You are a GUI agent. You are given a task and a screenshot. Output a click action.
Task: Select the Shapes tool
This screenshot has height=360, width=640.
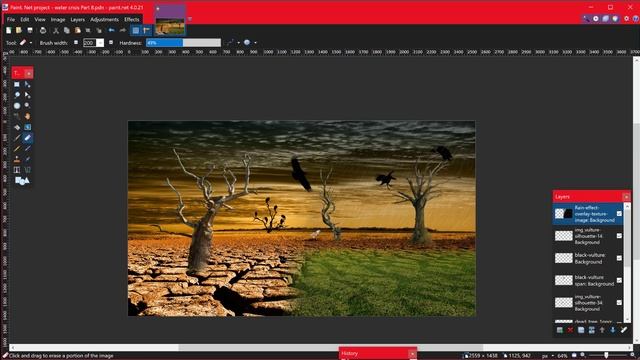(22, 180)
